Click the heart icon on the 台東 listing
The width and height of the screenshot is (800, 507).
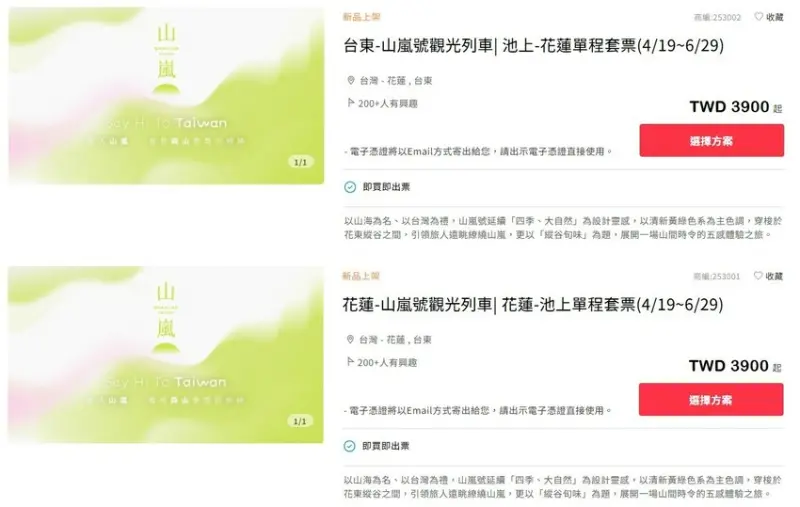pyautogui.click(x=759, y=17)
